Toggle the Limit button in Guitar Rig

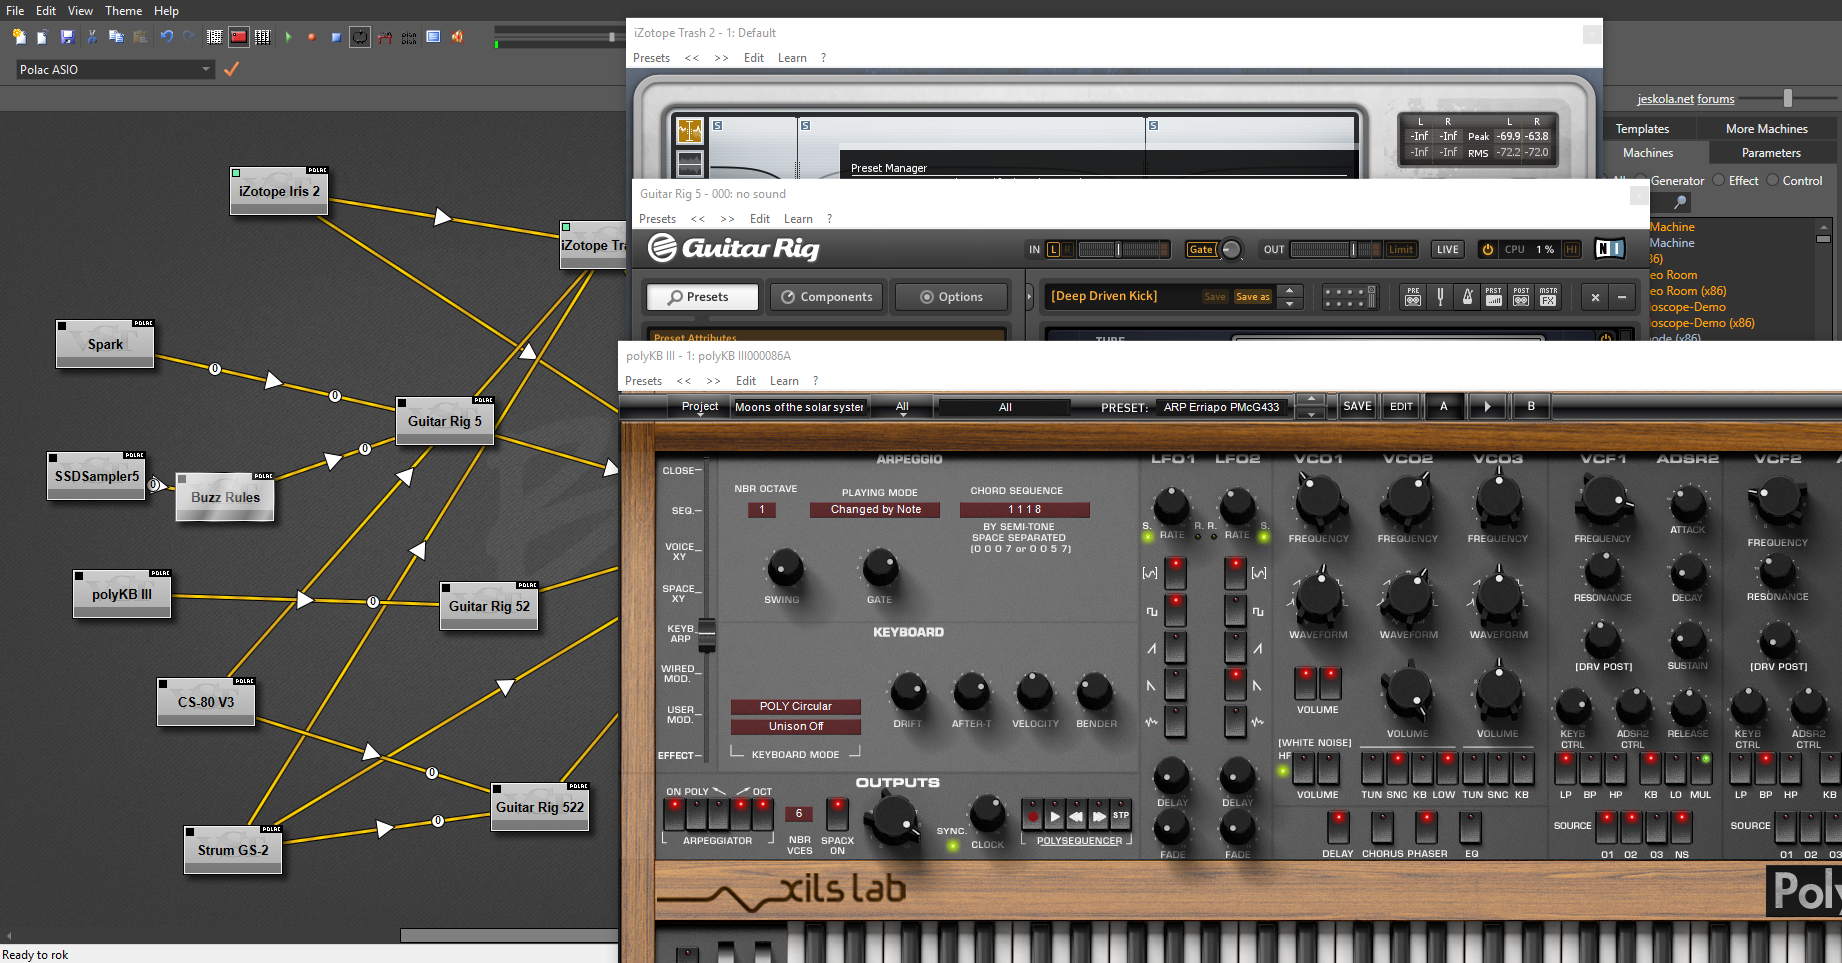coord(1401,250)
